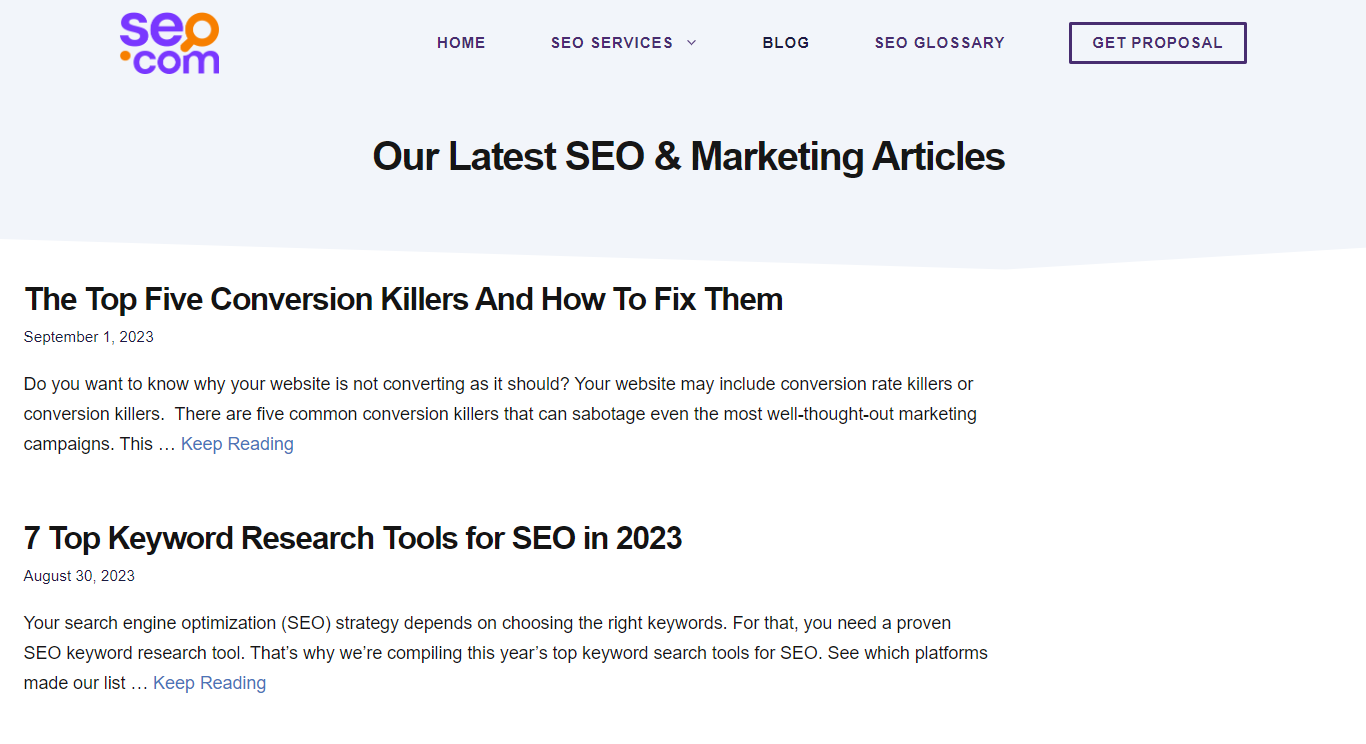Open 7 Top Keyword Research Tools article title
The width and height of the screenshot is (1366, 744).
[x=353, y=538]
